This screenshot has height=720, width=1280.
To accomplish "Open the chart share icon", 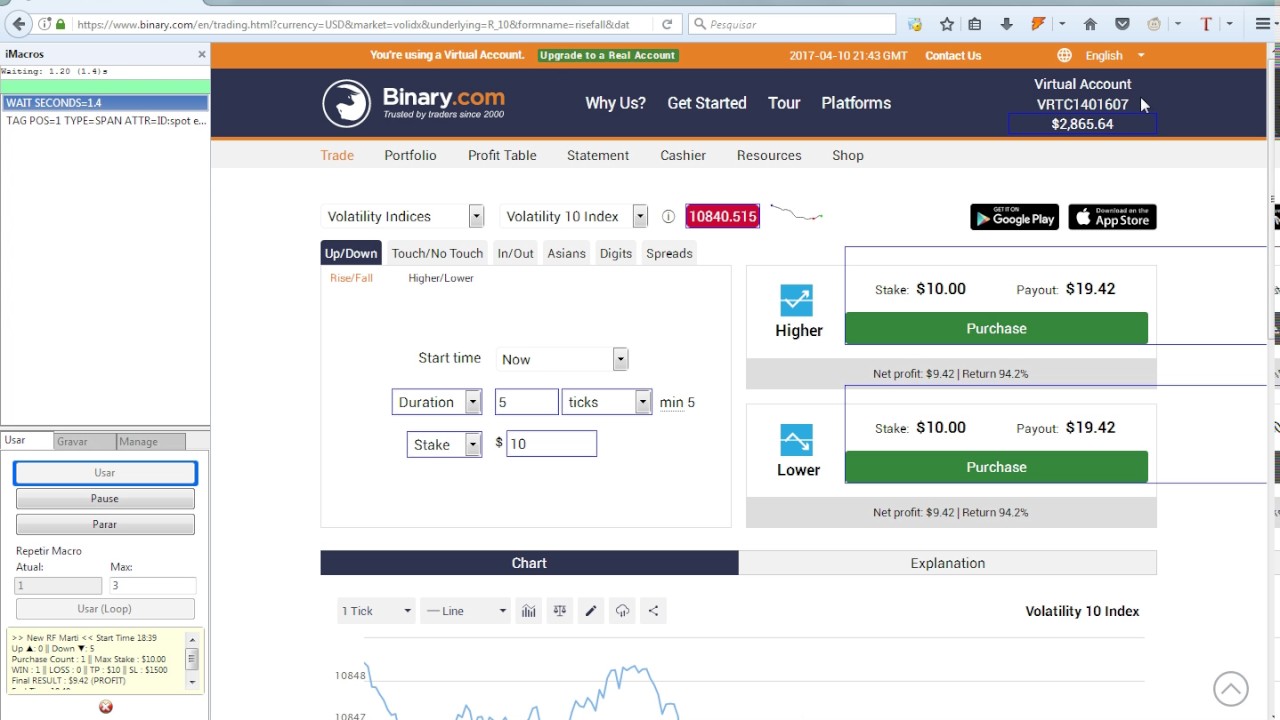I will tap(653, 611).
